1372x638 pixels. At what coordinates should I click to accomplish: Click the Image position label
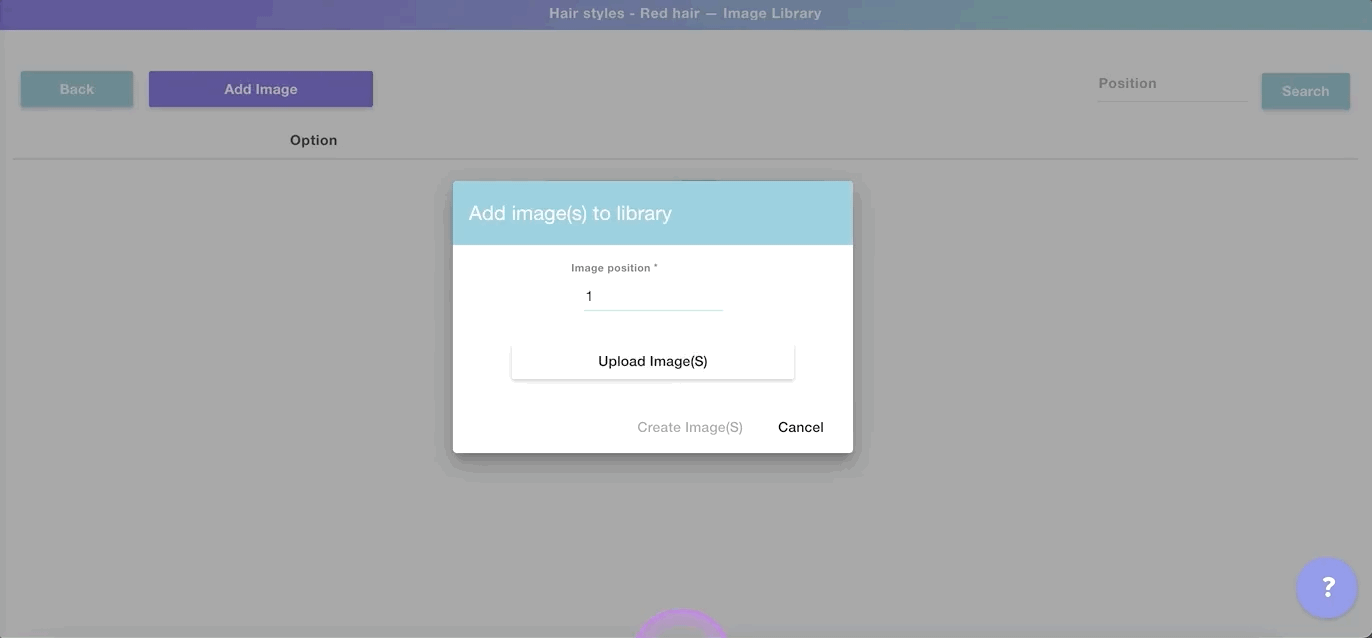pos(610,268)
